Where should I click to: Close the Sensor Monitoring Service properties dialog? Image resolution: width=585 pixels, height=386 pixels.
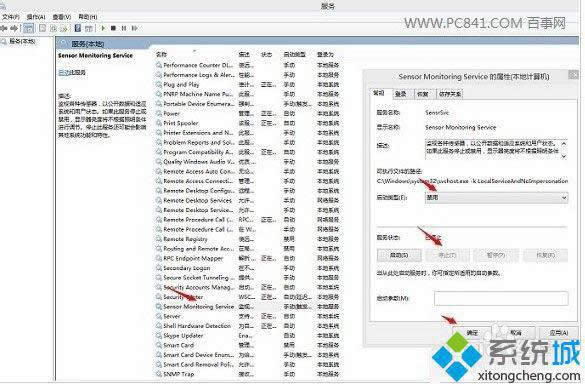(x=573, y=75)
